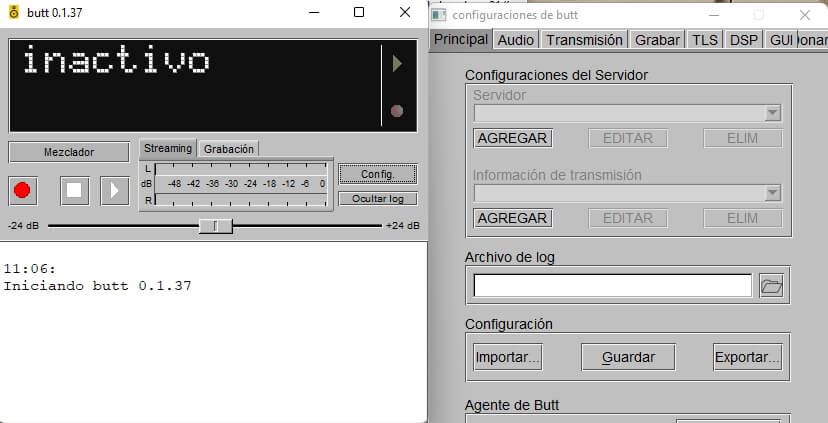
Task: Click the red record button in butt
Action: click(23, 191)
